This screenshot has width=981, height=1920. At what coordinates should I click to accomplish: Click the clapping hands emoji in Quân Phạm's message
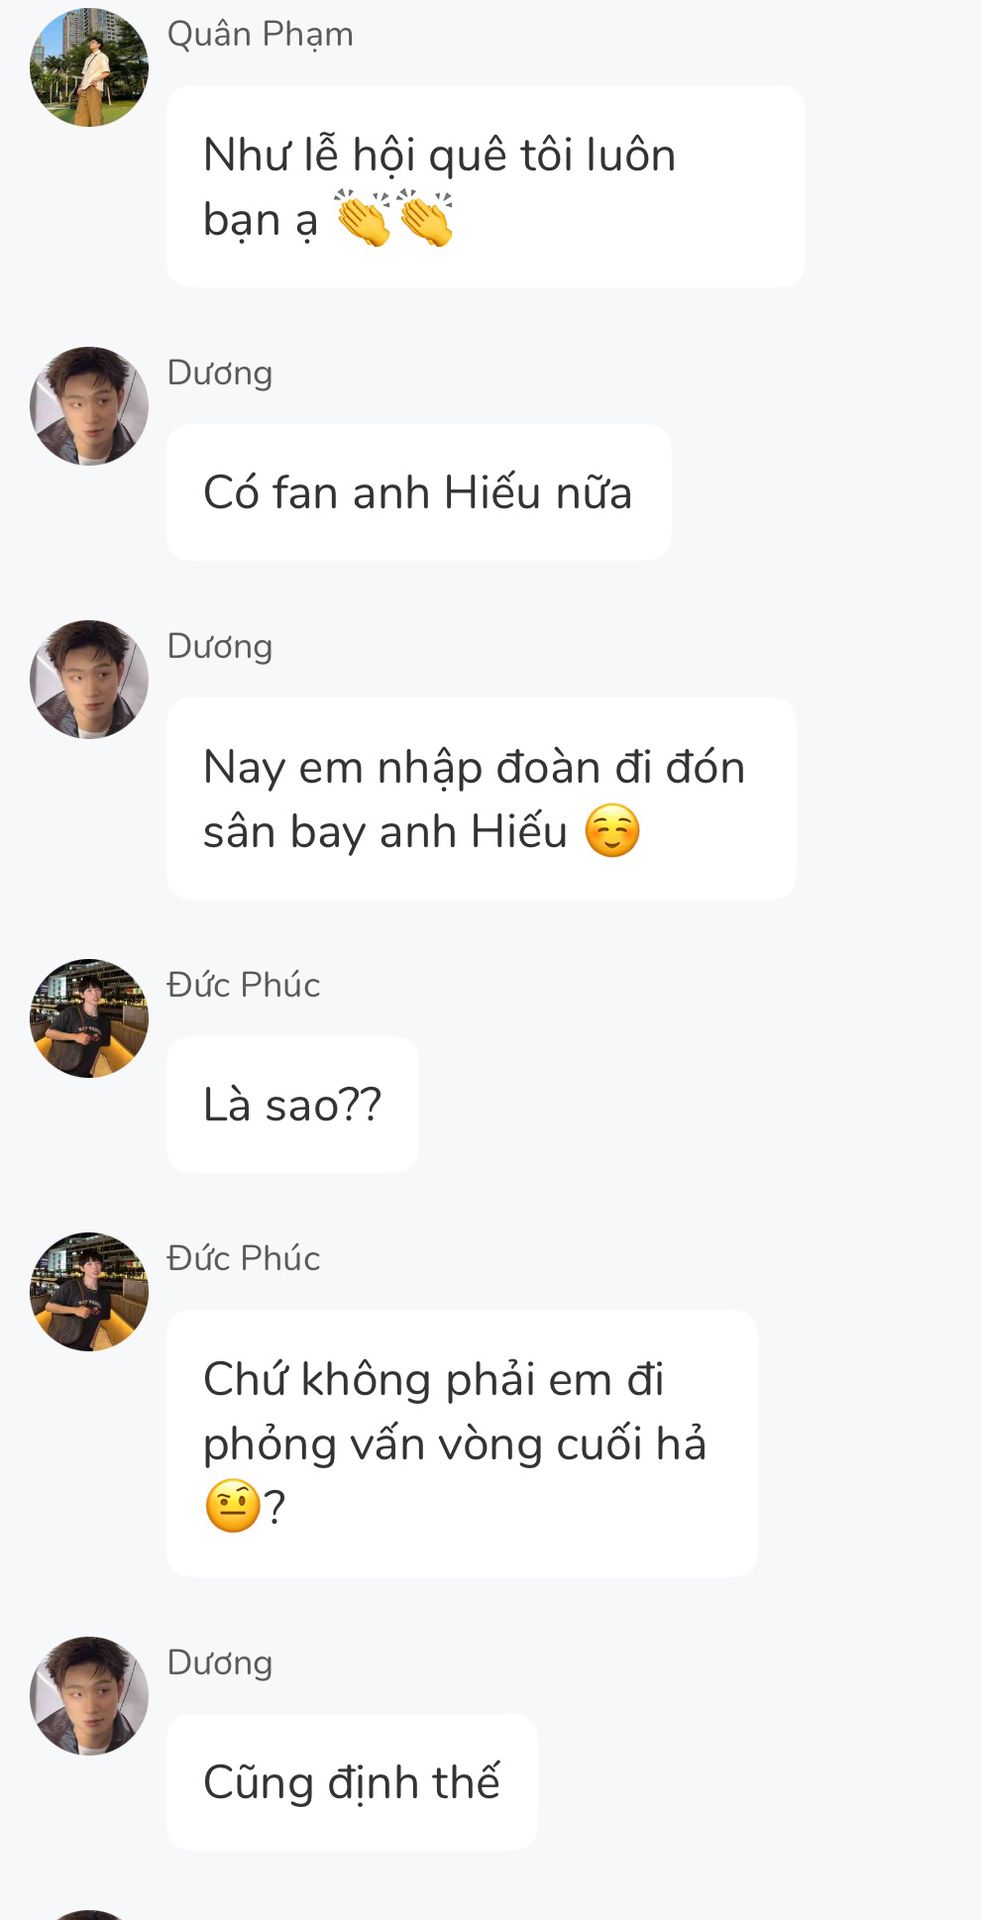(394, 219)
